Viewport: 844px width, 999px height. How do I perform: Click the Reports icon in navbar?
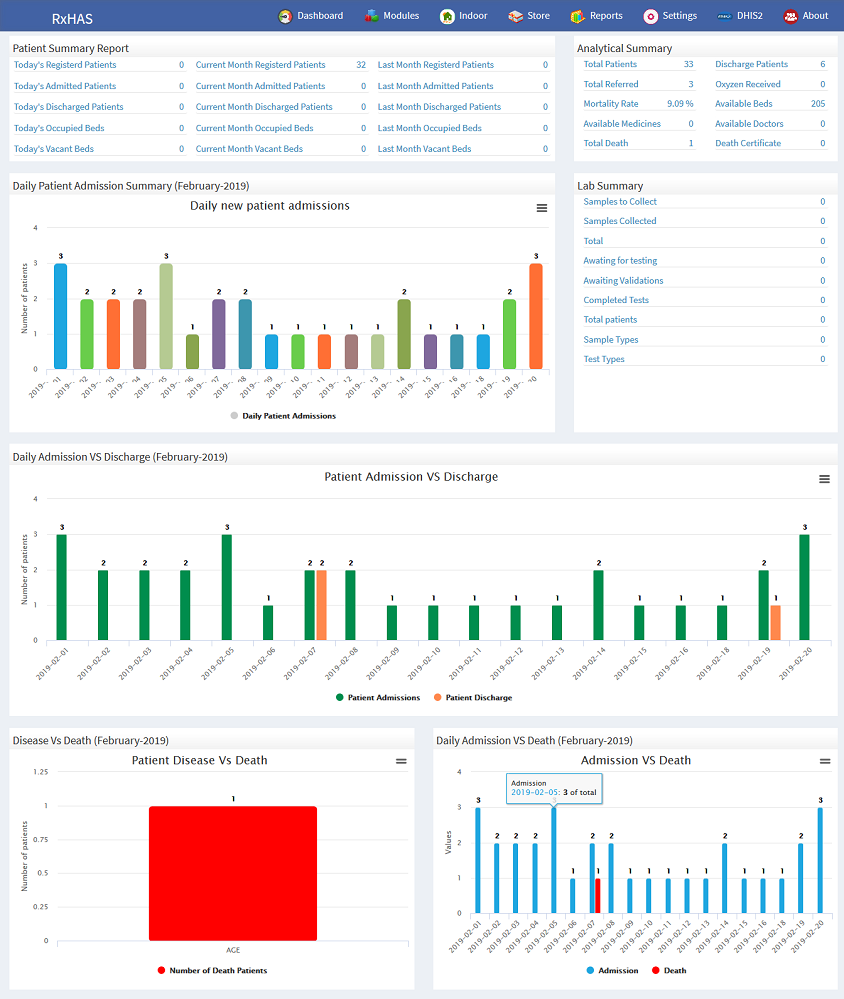(578, 16)
